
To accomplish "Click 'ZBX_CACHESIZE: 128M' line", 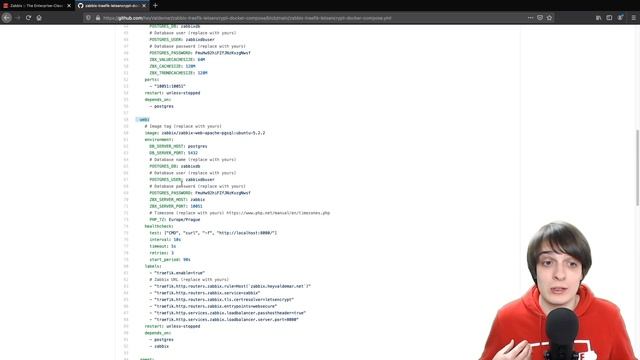I will tap(172, 66).
